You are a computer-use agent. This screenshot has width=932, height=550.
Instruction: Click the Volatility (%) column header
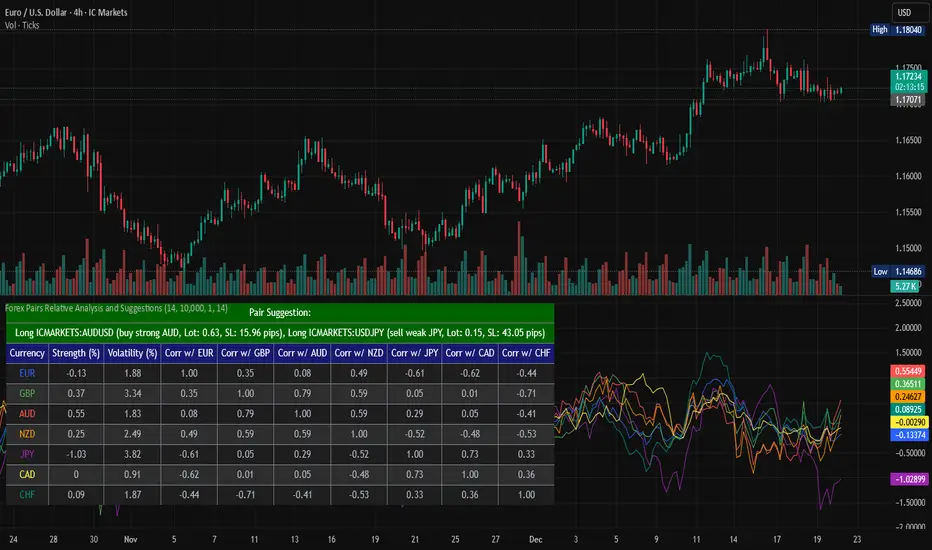pyautogui.click(x=133, y=352)
